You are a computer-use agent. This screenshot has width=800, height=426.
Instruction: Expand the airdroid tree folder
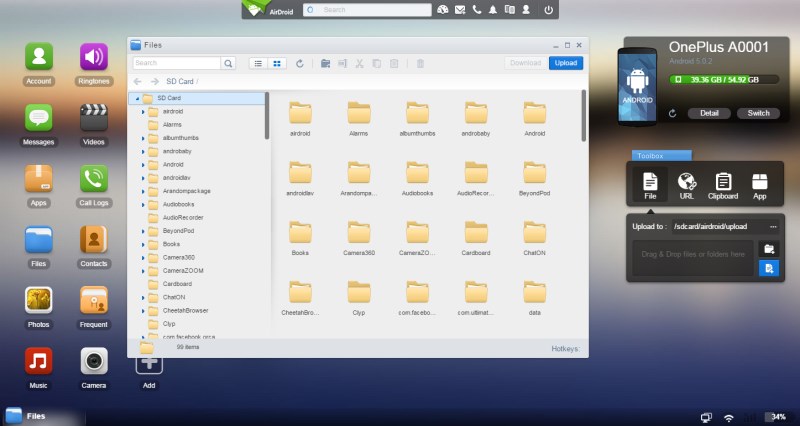[x=143, y=111]
